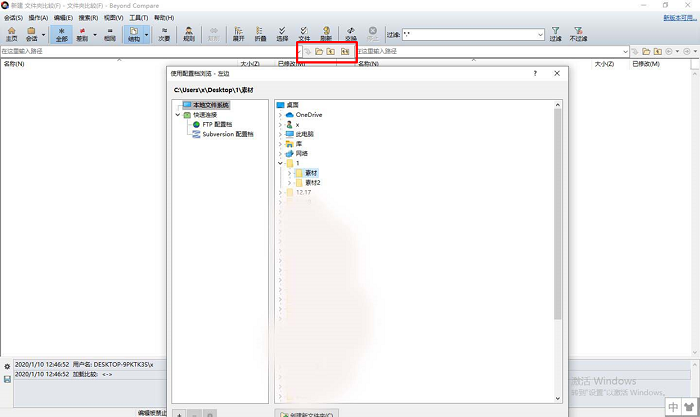Open the right pane back-history dropdown arrow

tap(677, 52)
